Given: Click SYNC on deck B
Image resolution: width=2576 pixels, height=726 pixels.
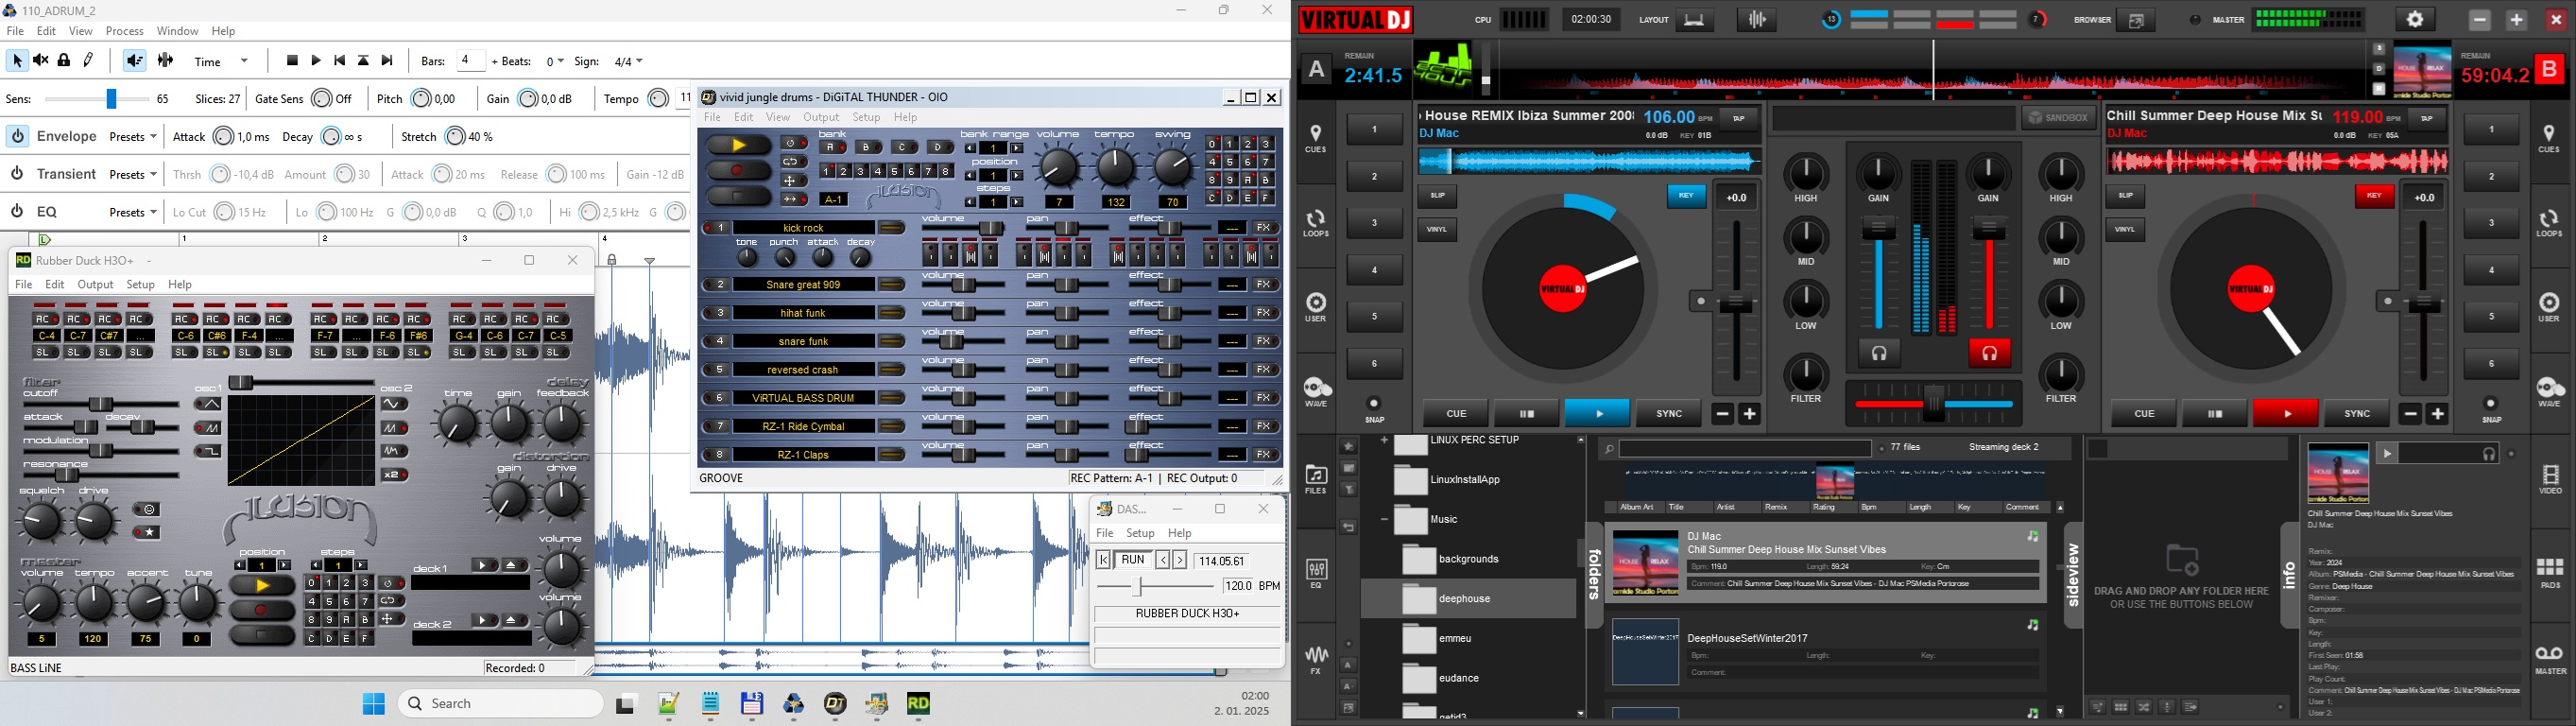Looking at the screenshot, I should (x=2357, y=414).
